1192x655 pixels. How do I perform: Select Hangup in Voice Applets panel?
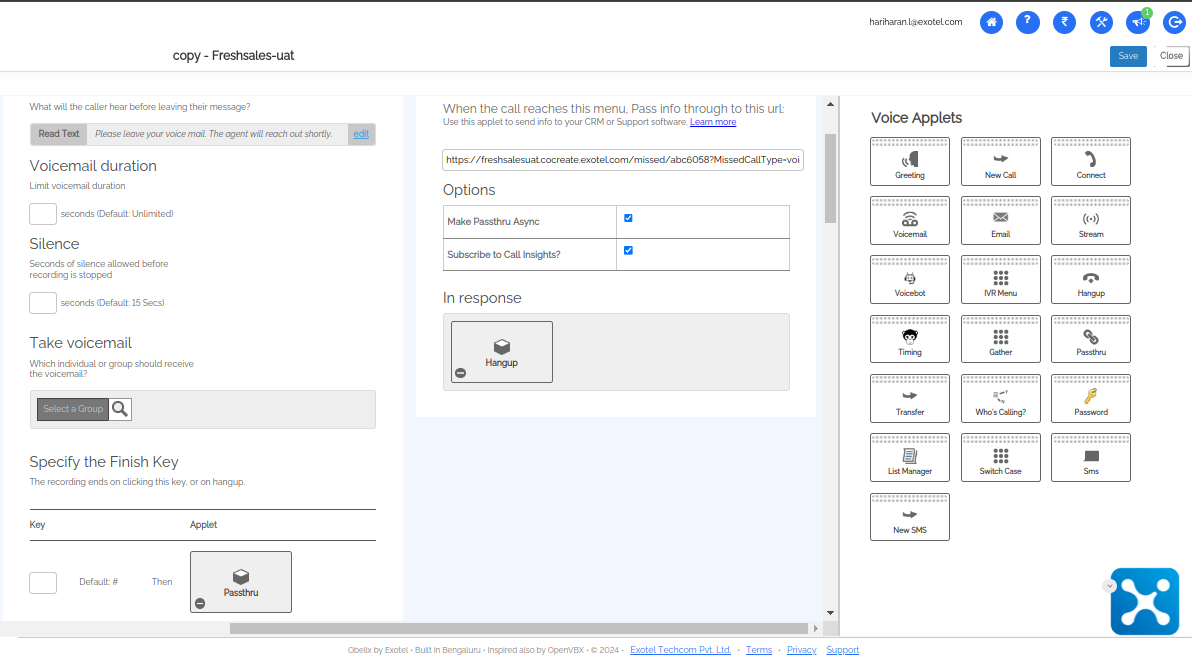point(1090,280)
